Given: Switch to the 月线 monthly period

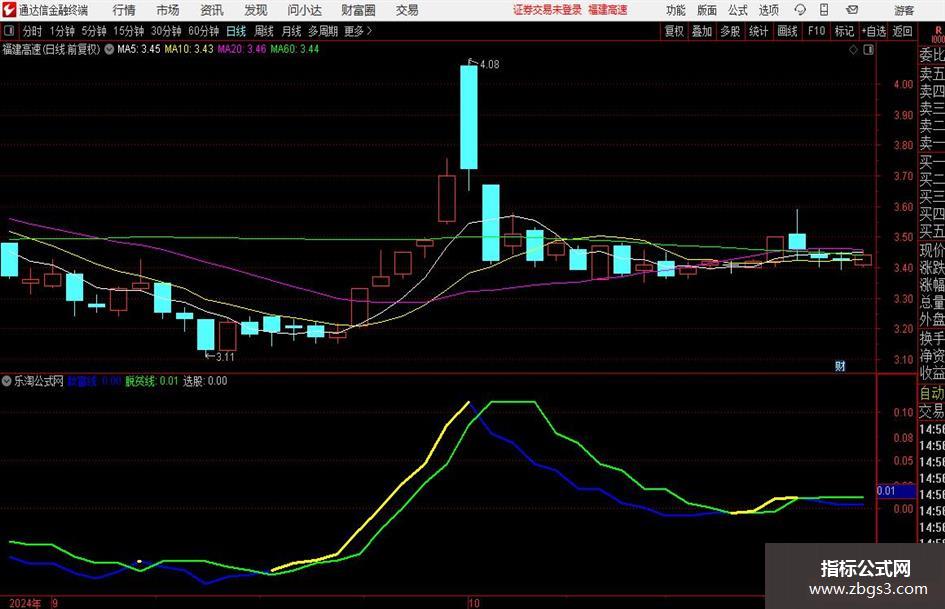Looking at the screenshot, I should pos(291,31).
